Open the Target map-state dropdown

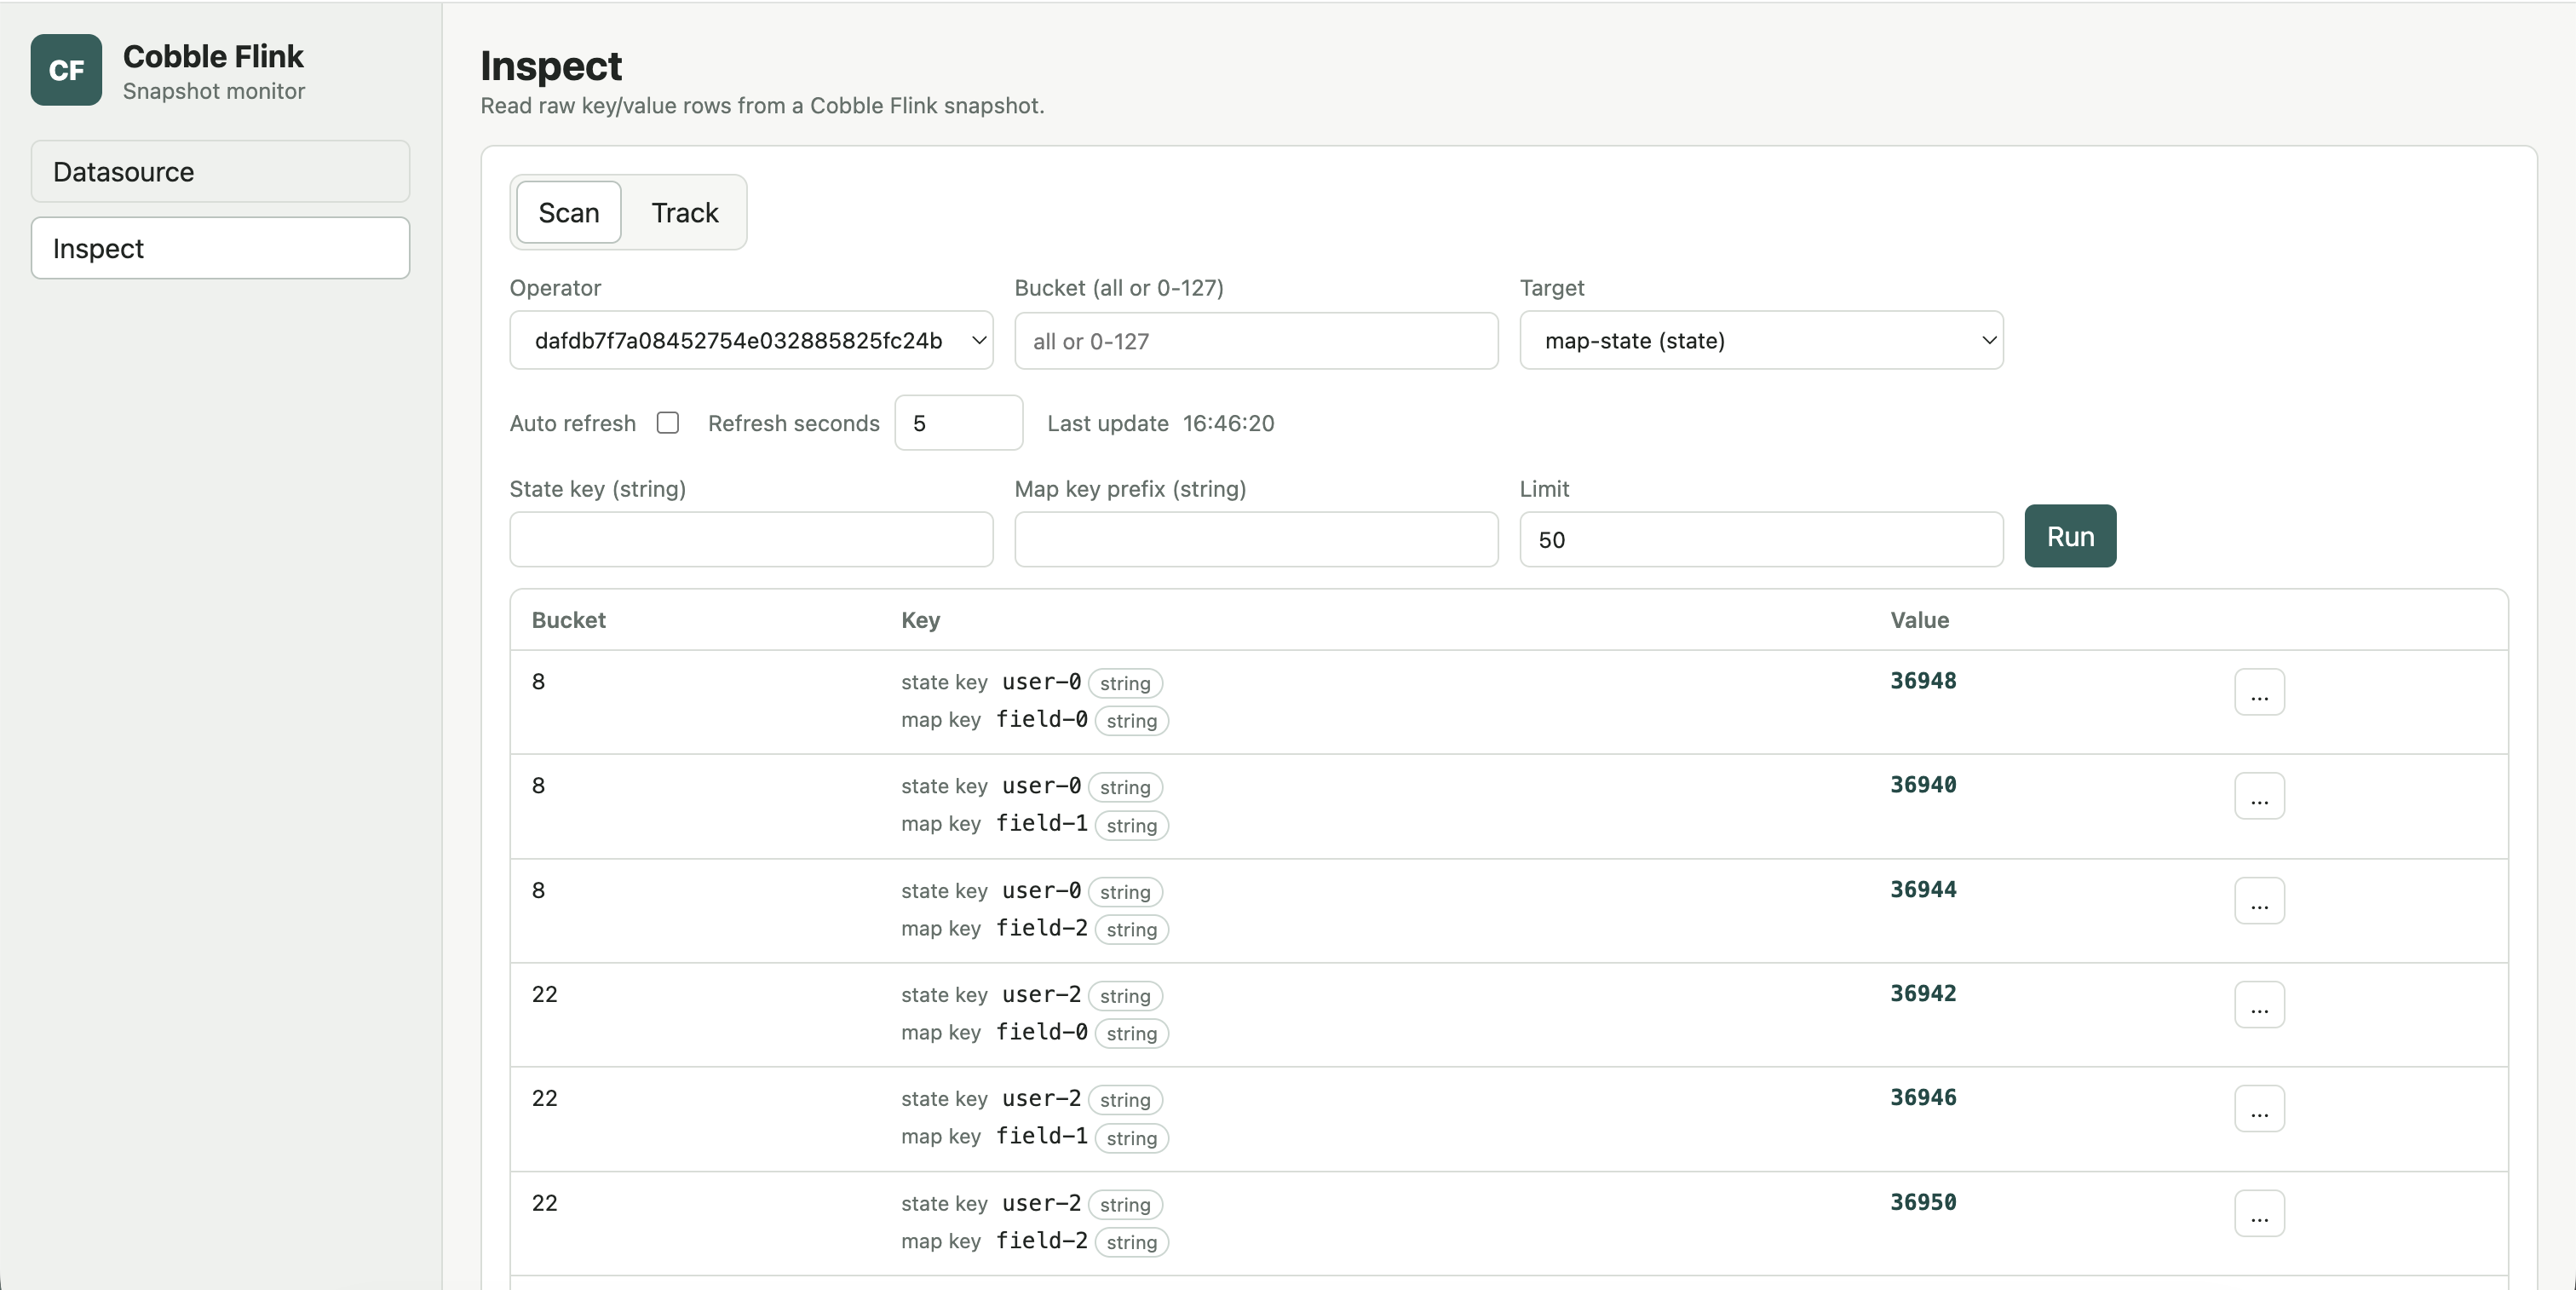pyautogui.click(x=1761, y=341)
